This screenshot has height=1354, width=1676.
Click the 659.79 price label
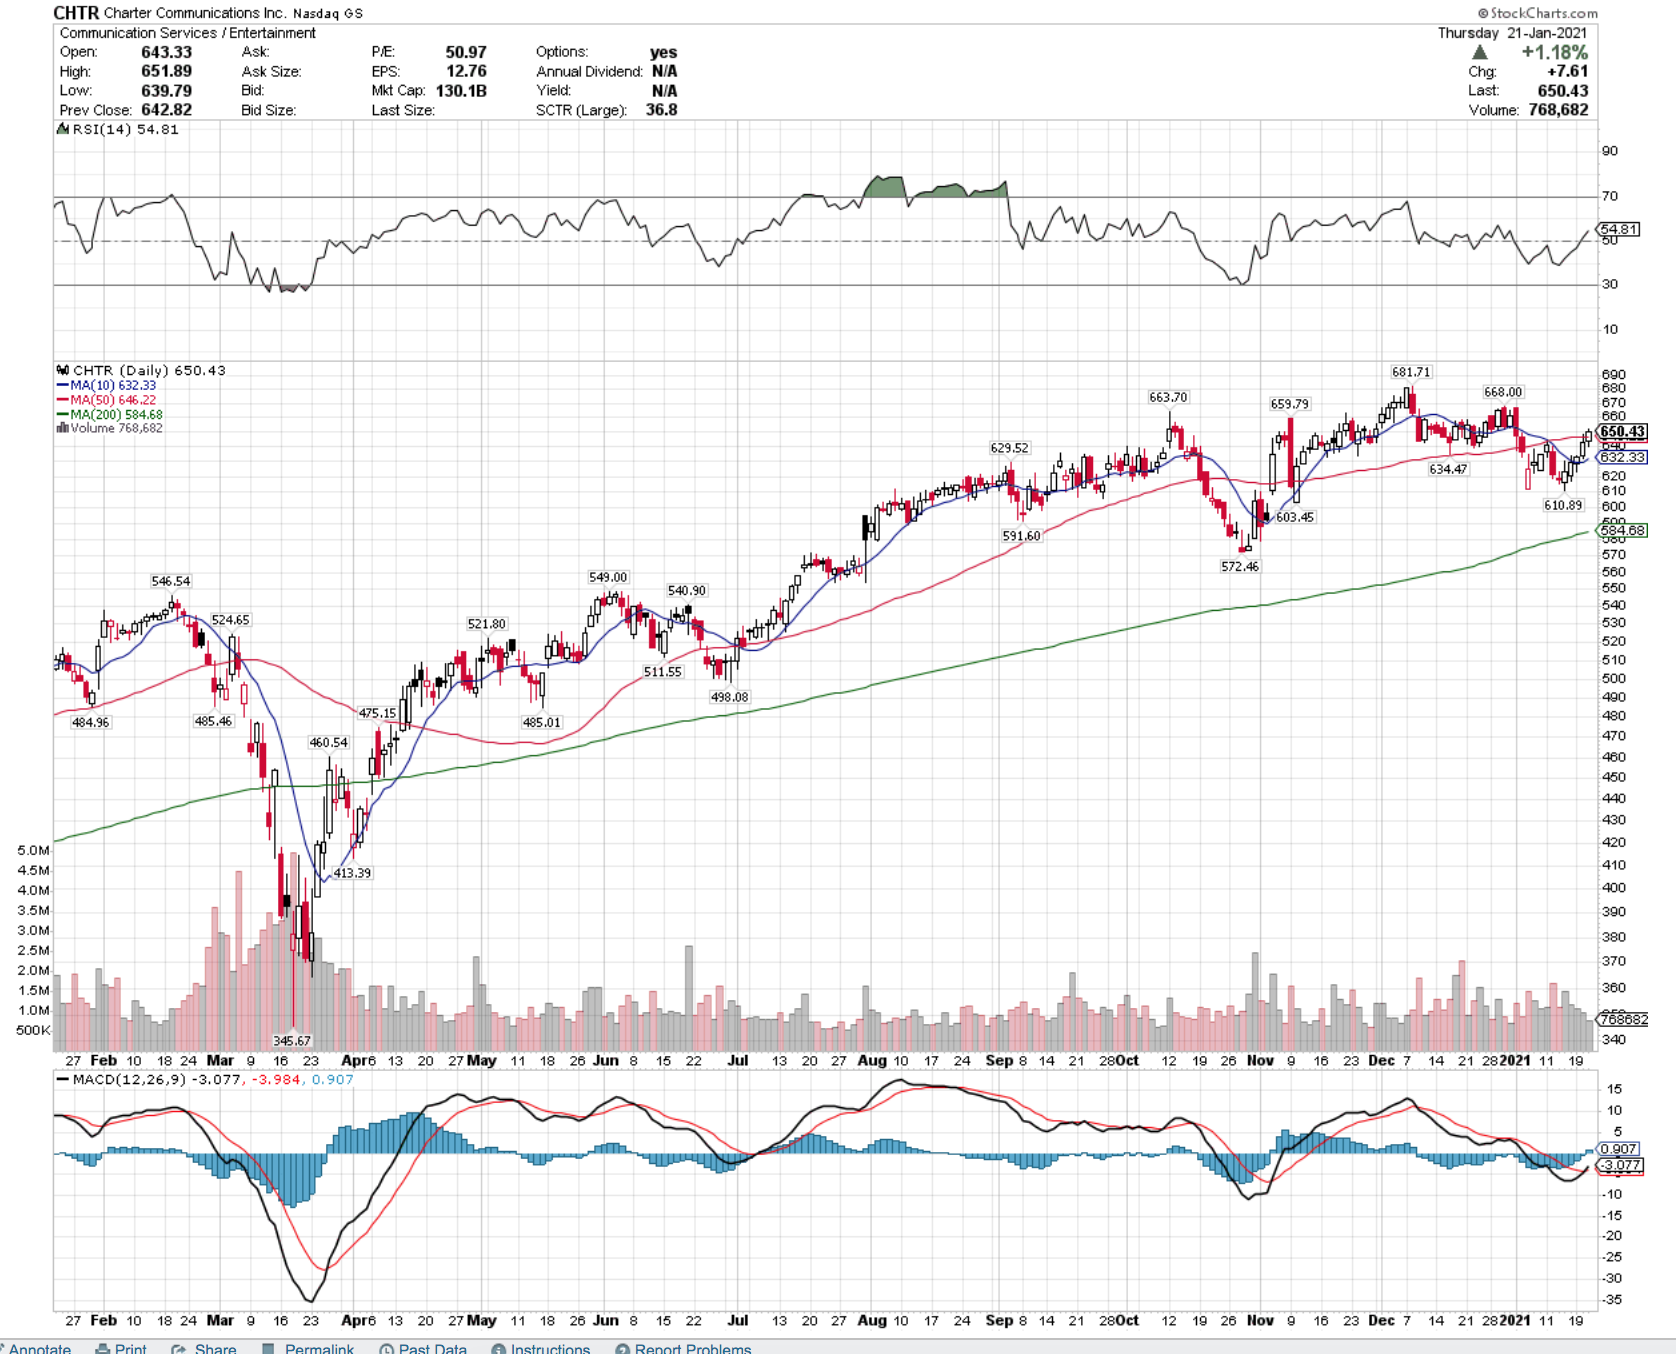click(1289, 404)
